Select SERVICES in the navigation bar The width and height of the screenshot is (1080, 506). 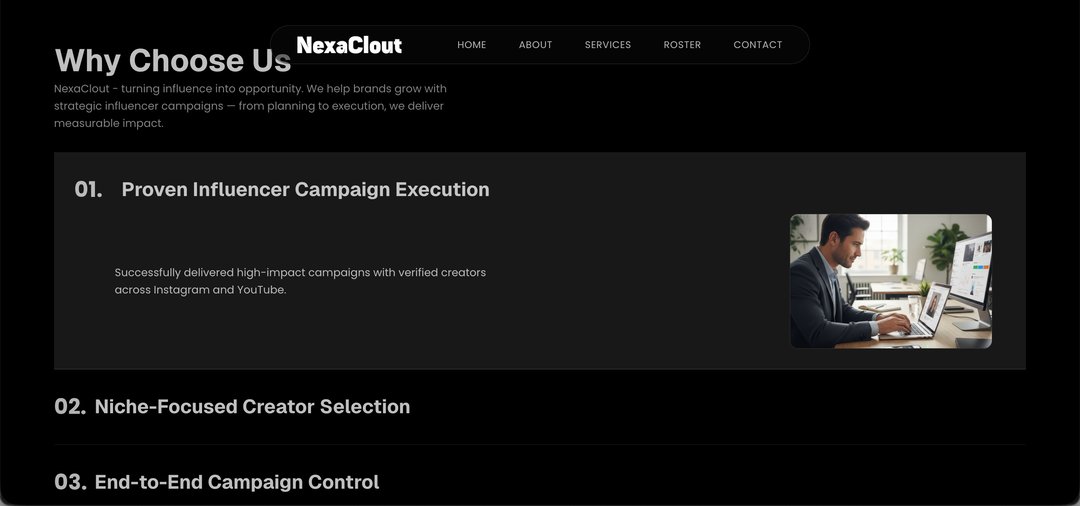click(x=608, y=45)
